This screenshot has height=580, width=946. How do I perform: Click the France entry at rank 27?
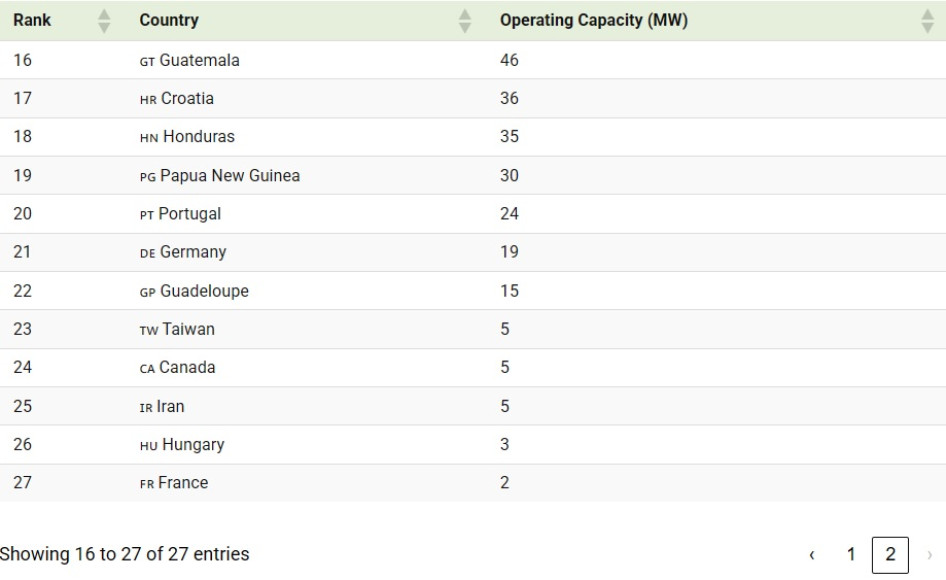pyautogui.click(x=183, y=483)
